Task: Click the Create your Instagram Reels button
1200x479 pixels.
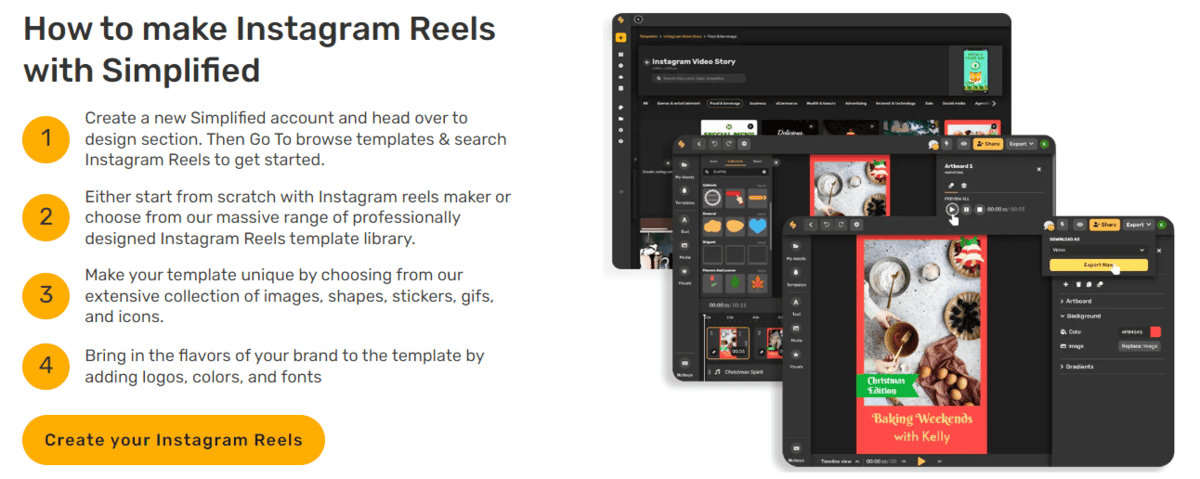Action: click(173, 440)
